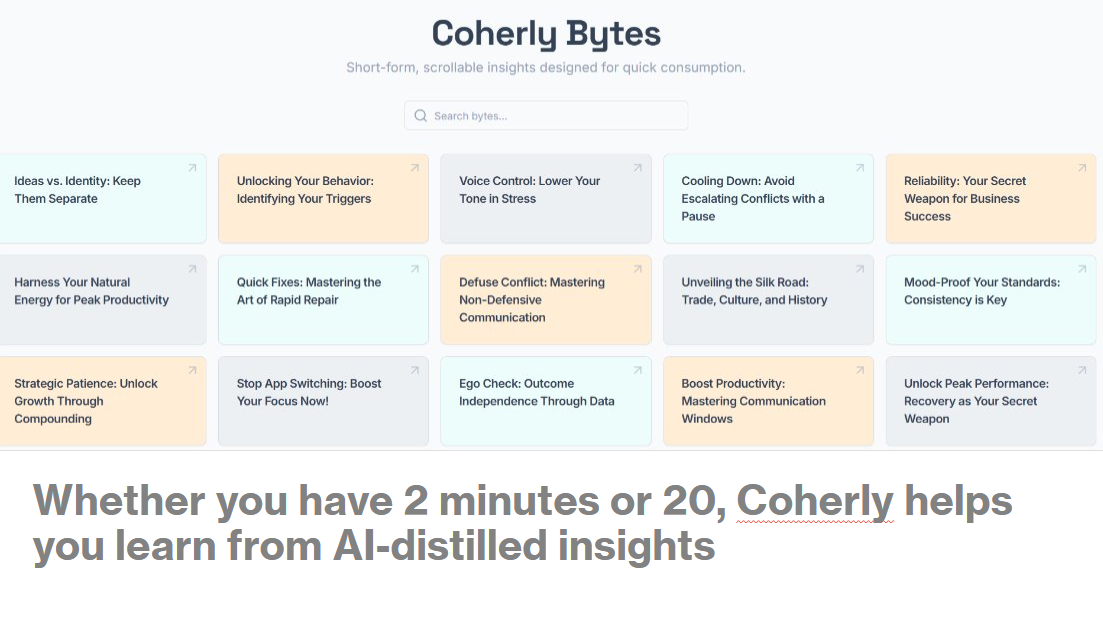Screen dimensions: 1103x620
Task: Click the "Coherly Bytes" page title
Action: click(545, 33)
